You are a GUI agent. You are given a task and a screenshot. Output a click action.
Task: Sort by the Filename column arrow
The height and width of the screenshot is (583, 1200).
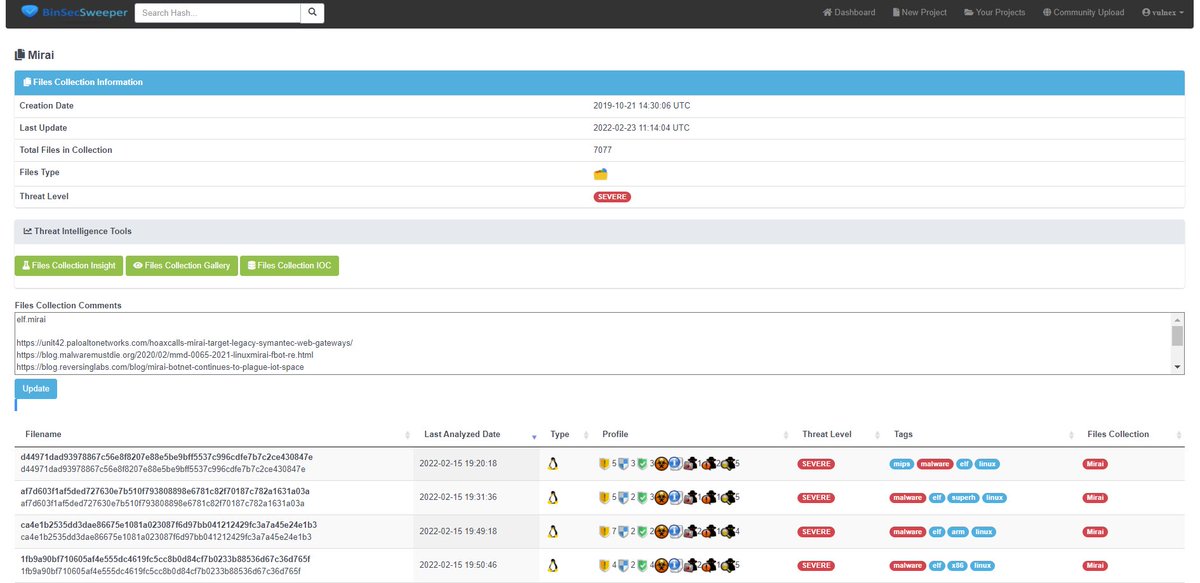[x=408, y=434]
